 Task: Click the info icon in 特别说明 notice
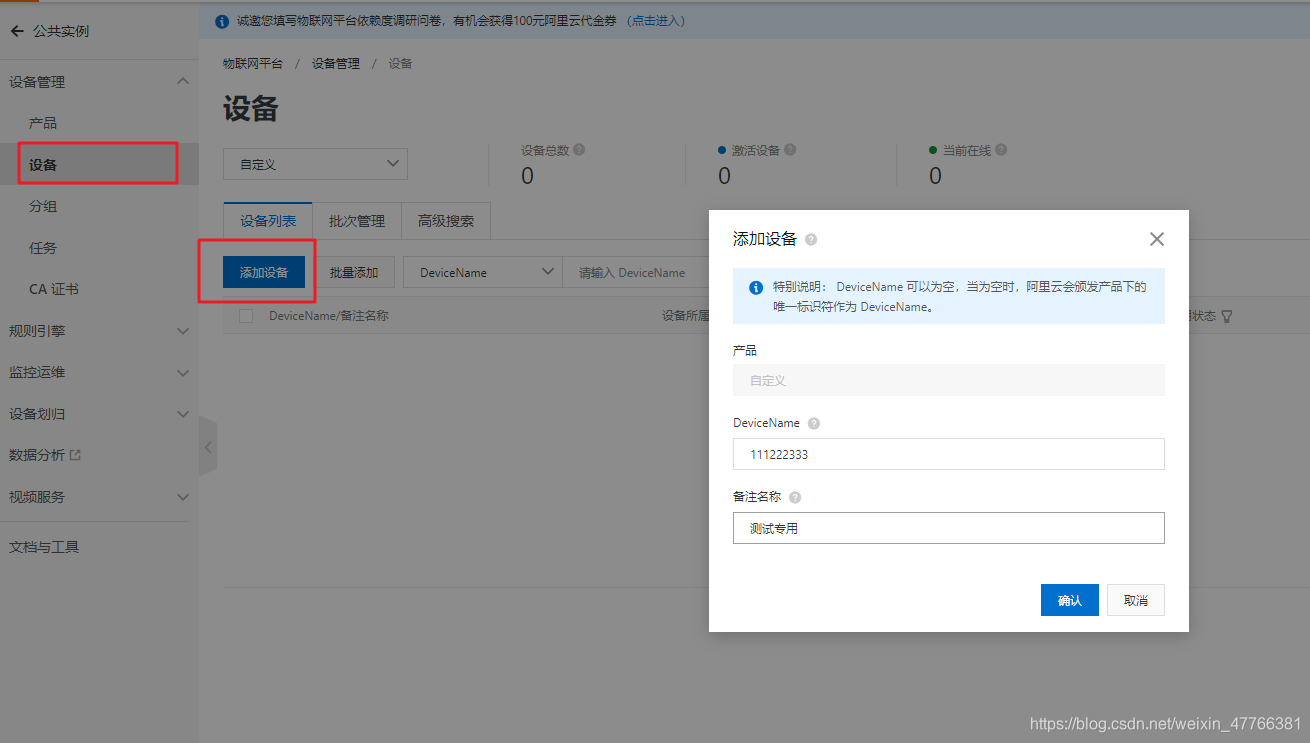pos(756,288)
